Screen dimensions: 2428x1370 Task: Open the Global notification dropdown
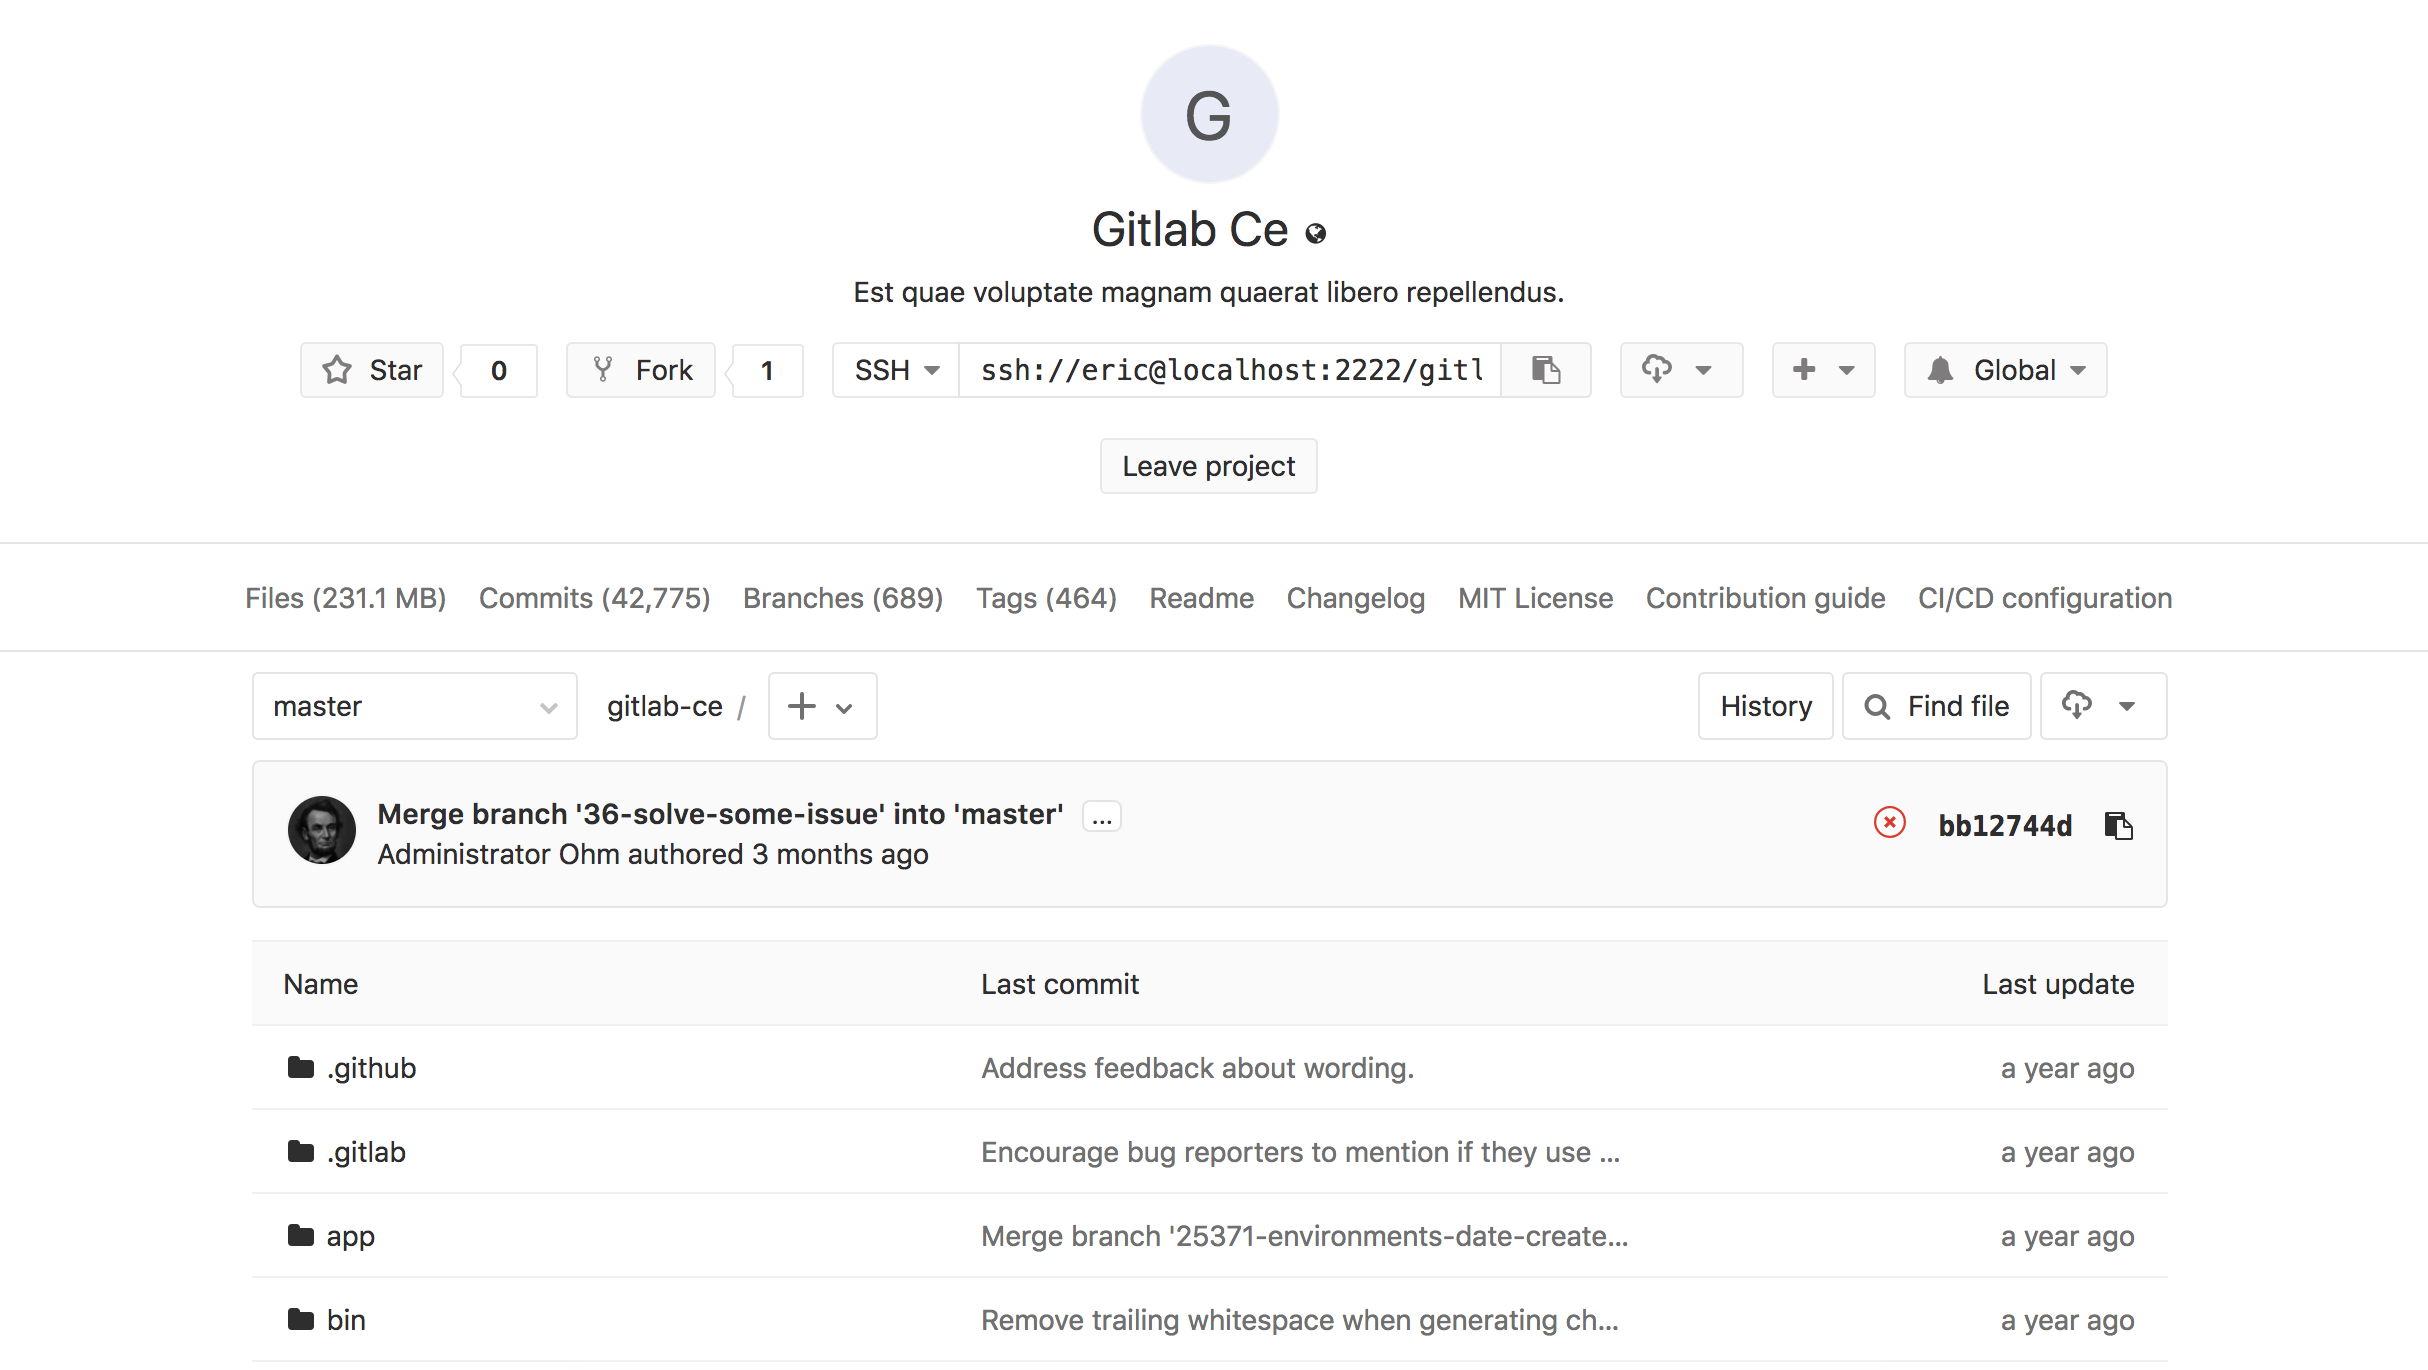pyautogui.click(x=2005, y=370)
